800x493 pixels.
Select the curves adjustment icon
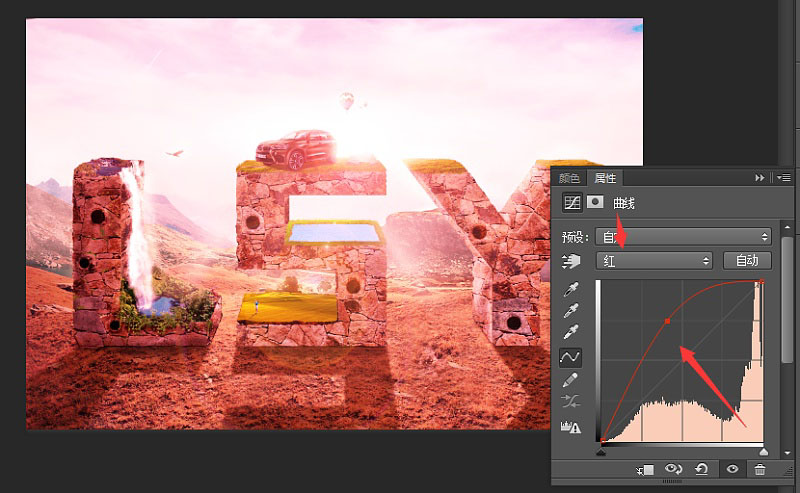(572, 203)
